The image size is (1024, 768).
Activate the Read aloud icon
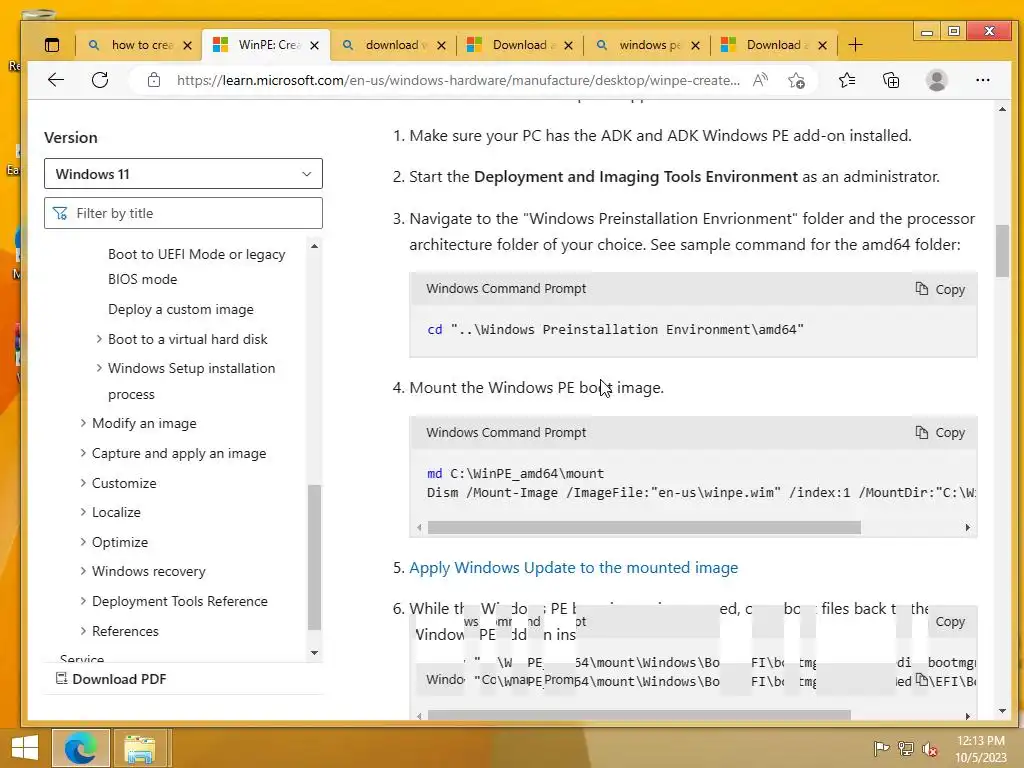[x=760, y=80]
